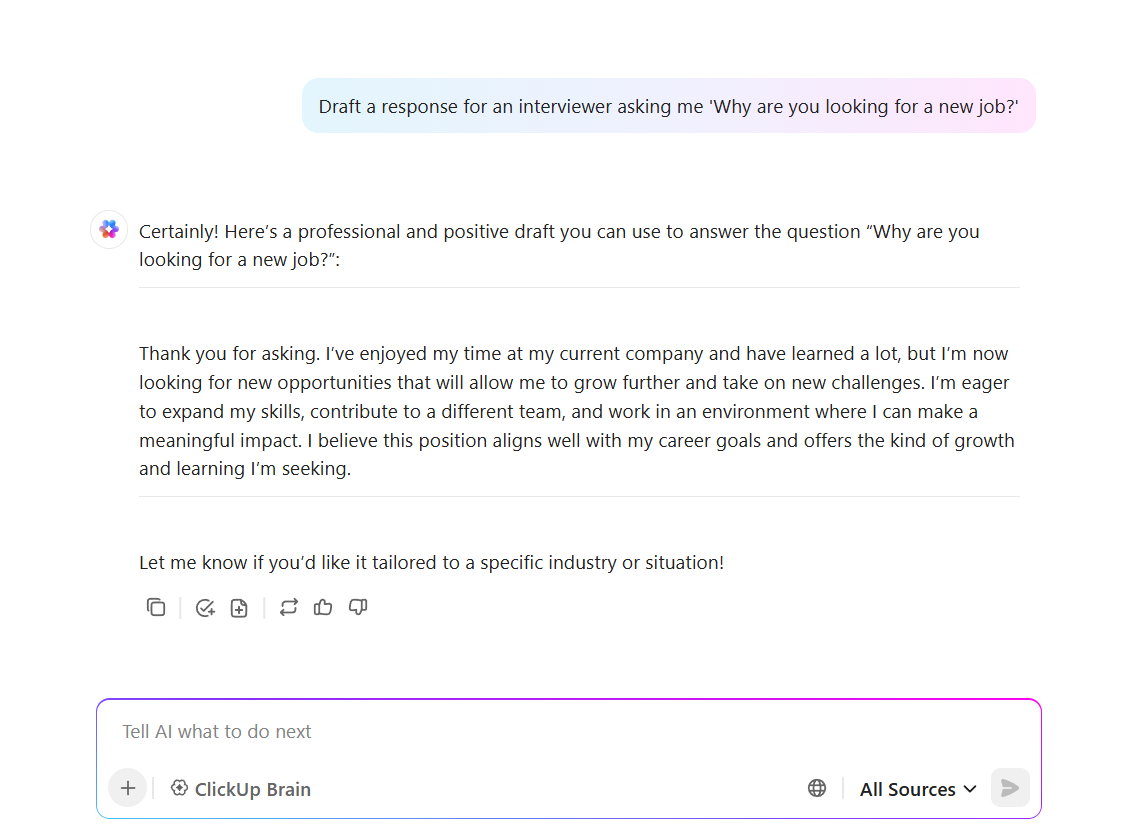The image size is (1134, 831).
Task: Click the divider line above the drafted answer
Action: [579, 288]
